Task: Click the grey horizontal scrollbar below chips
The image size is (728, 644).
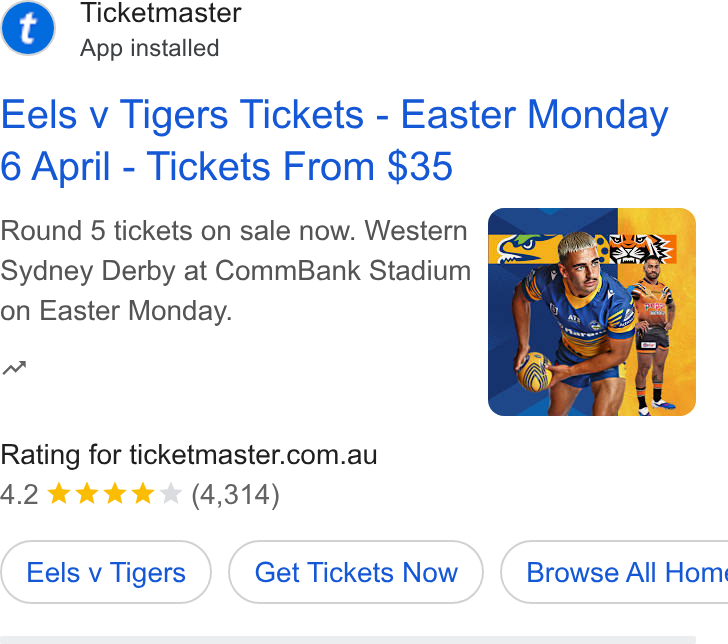Action: 348,640
